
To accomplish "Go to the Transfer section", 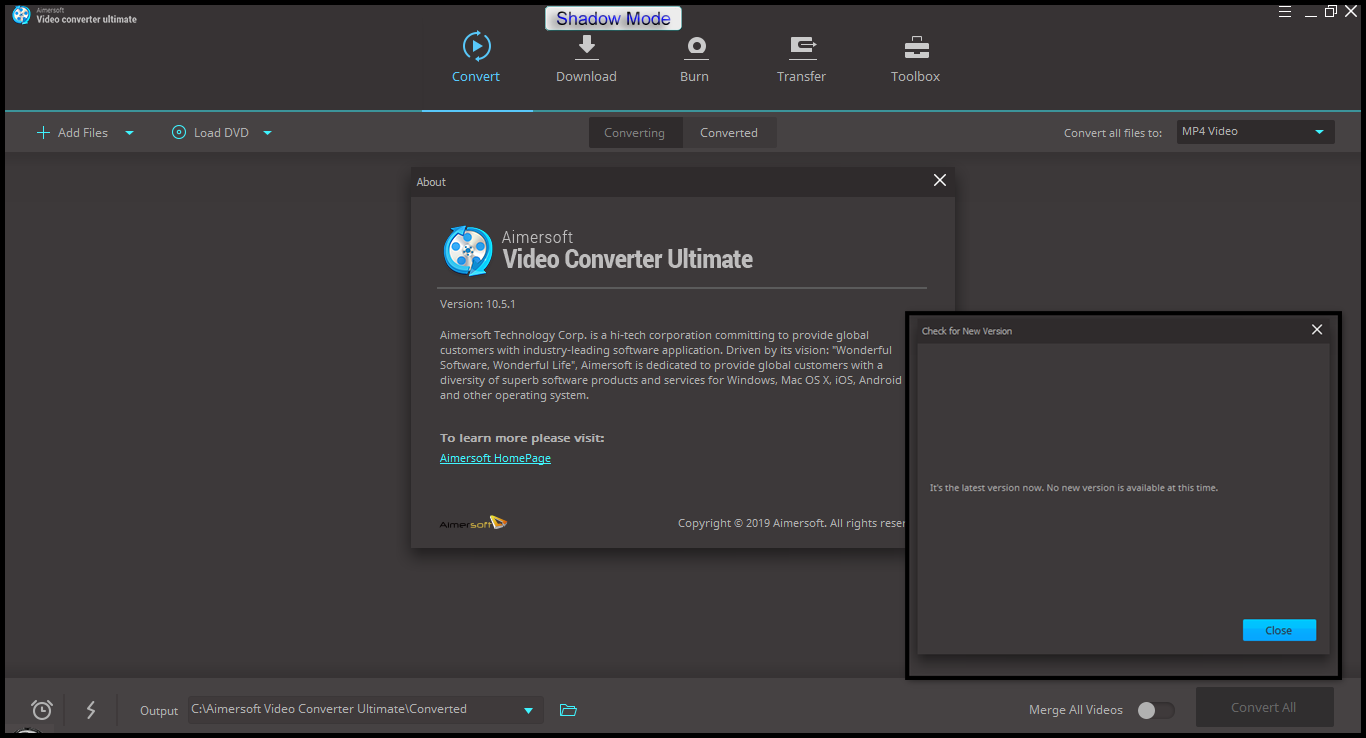I will [802, 59].
